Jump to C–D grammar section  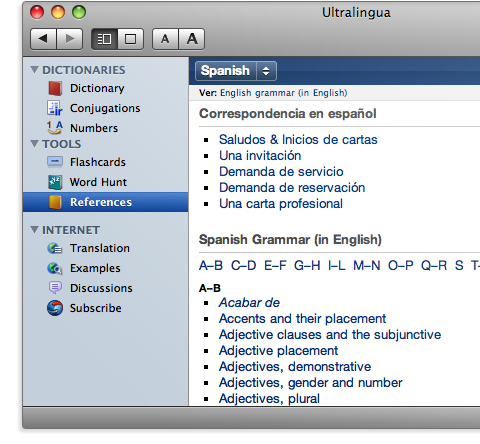(x=244, y=266)
